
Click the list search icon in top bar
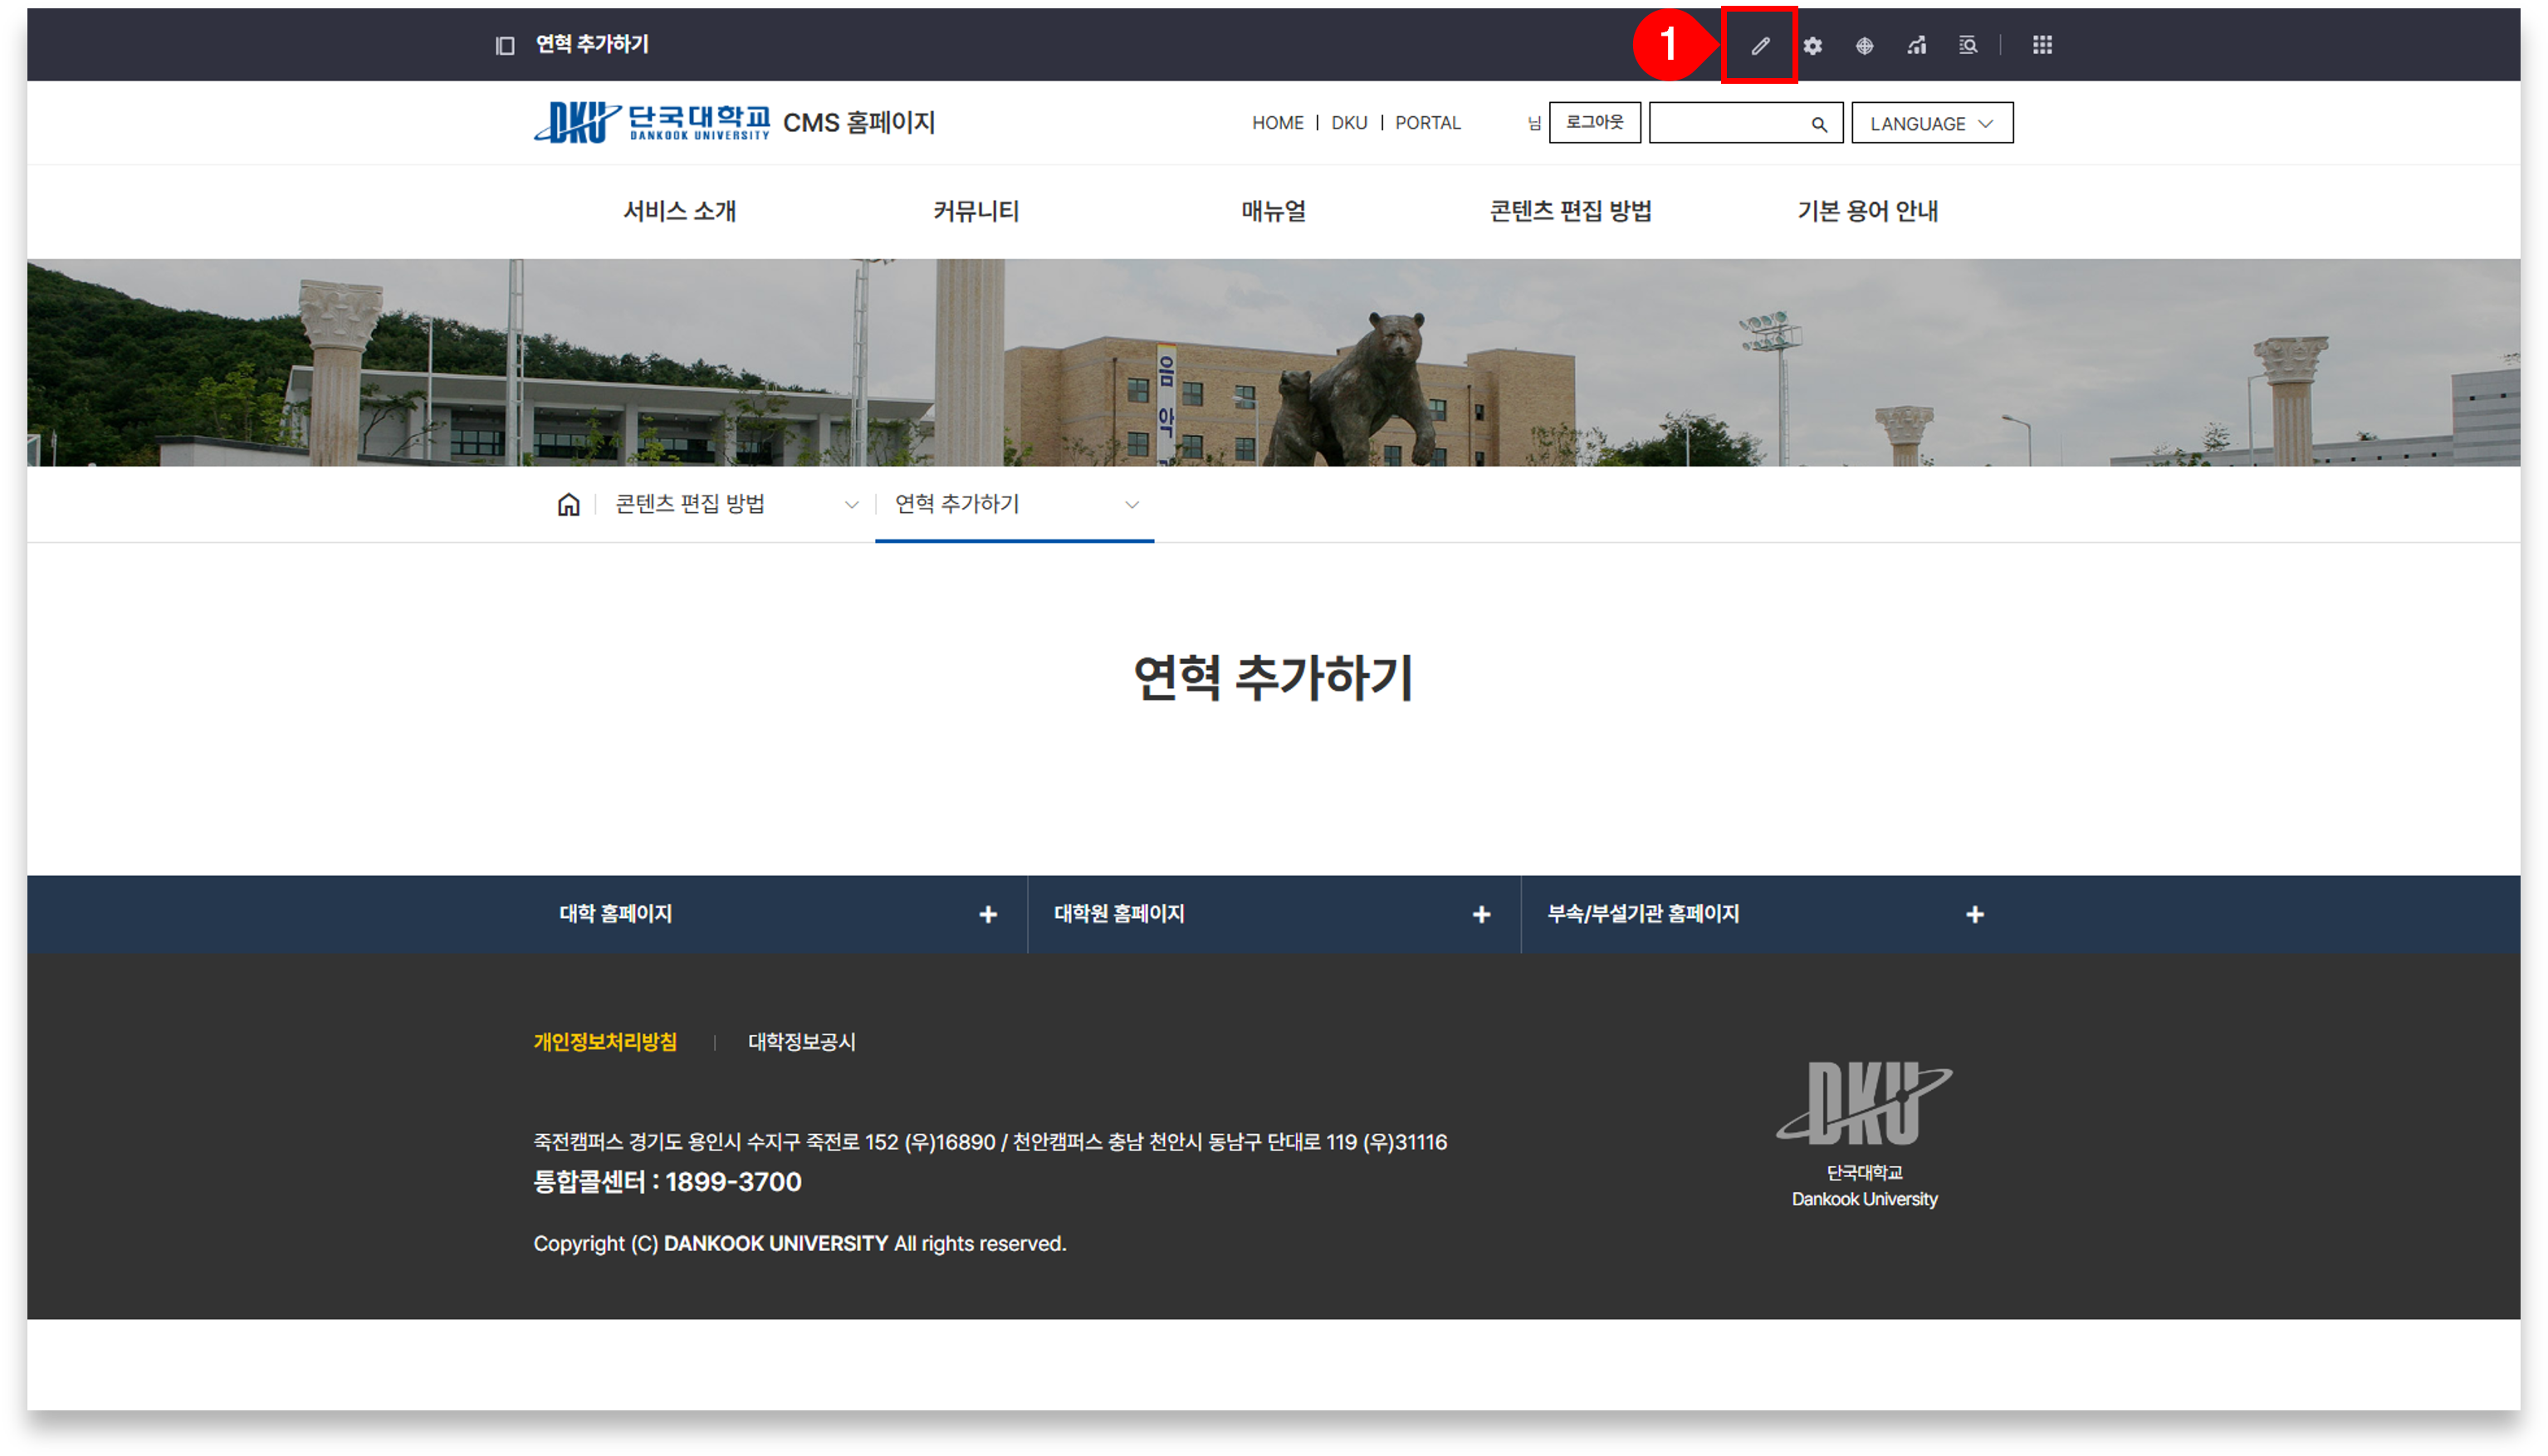click(x=1967, y=45)
